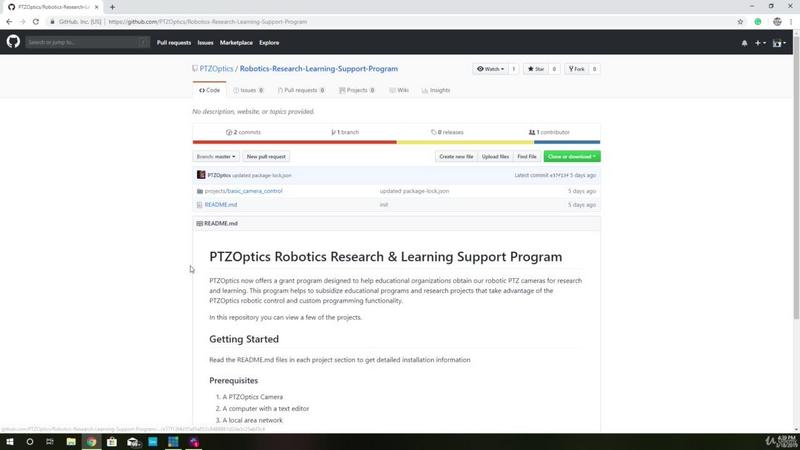
Task: Click the blue segment of language bar
Action: 567,142
